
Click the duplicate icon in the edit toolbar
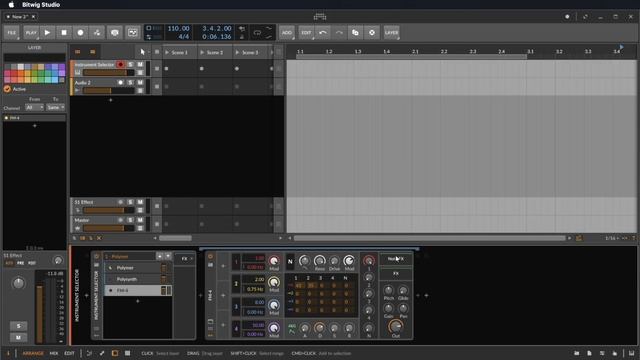(356, 33)
